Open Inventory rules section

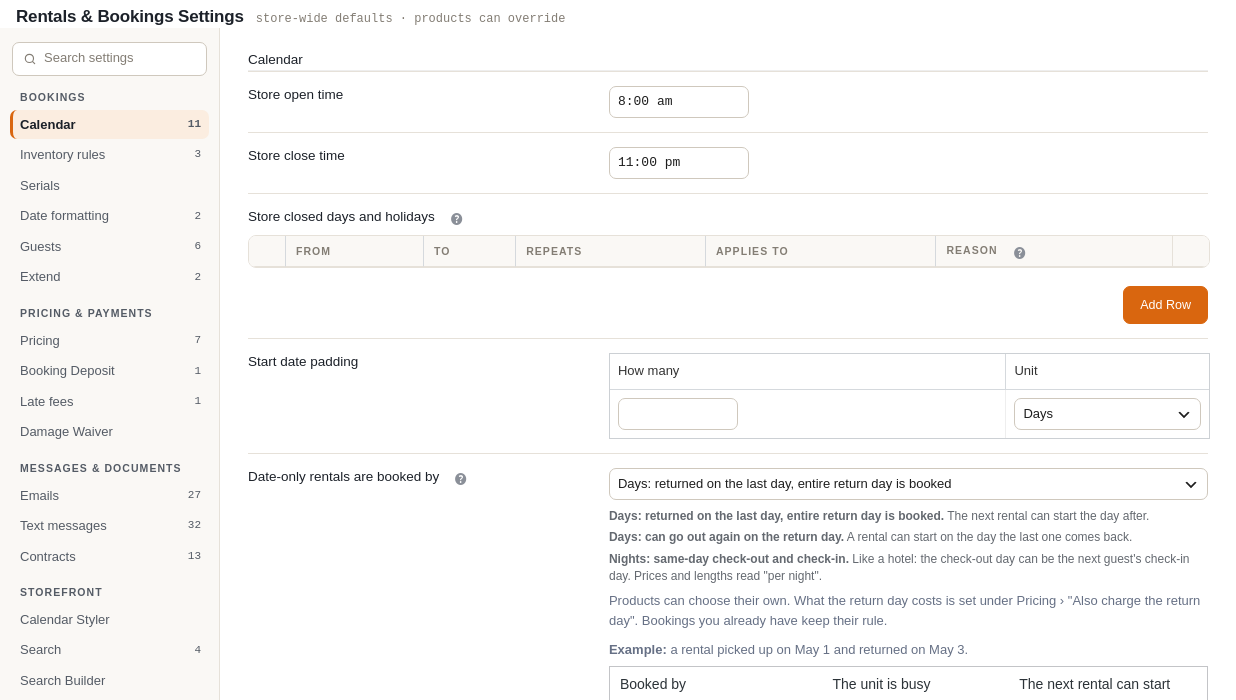click(110, 154)
